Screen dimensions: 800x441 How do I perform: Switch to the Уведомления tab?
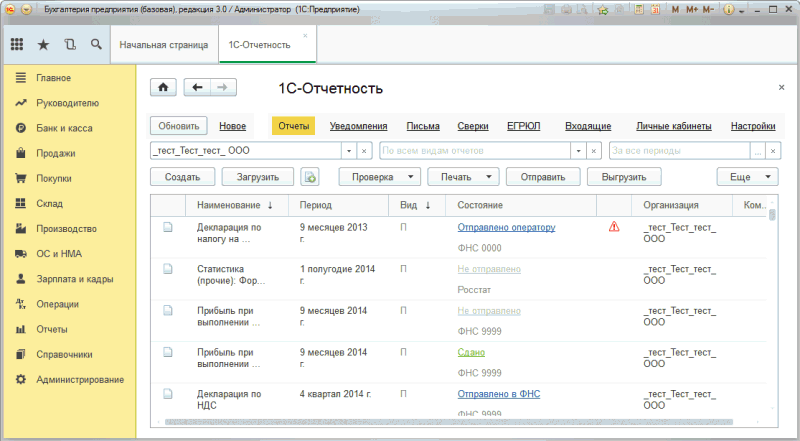pyautogui.click(x=358, y=126)
